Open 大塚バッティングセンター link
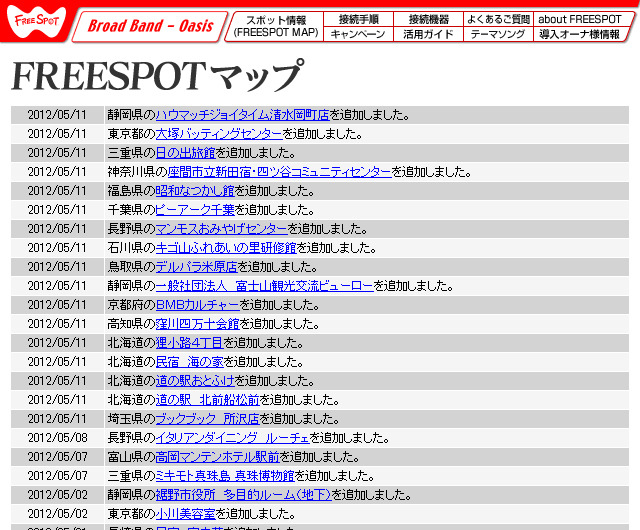This screenshot has width=640, height=530. (219, 134)
